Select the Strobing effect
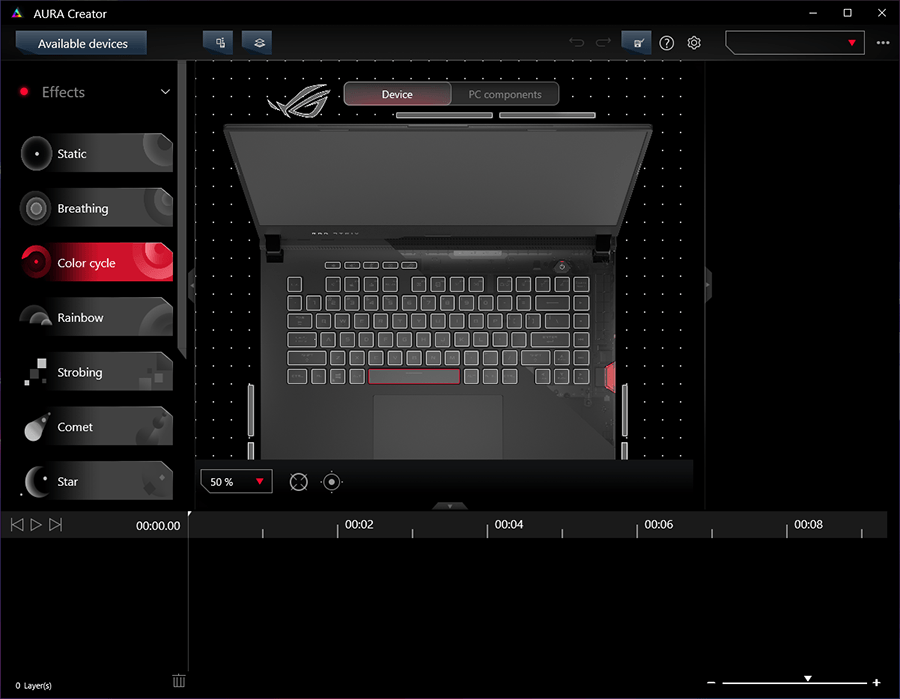Image resolution: width=900 pixels, height=699 pixels. pos(96,372)
